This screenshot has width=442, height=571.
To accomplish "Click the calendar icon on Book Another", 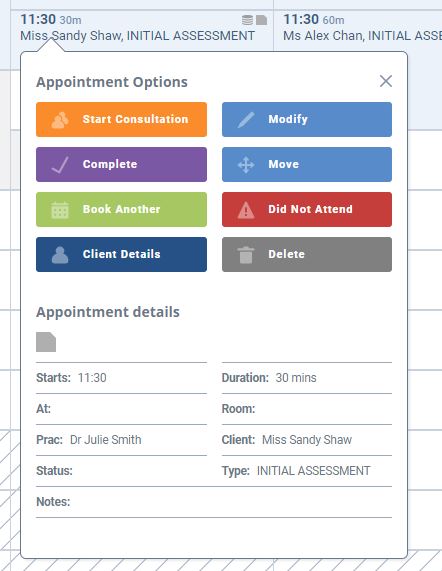I will [60, 210].
